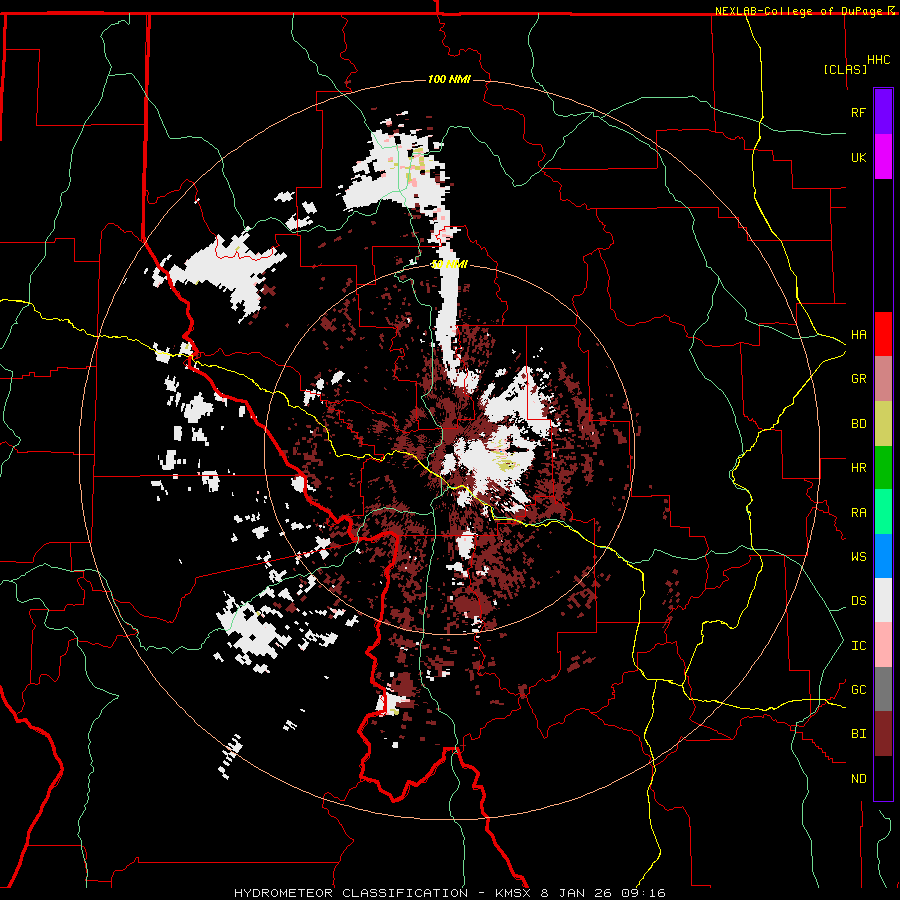Click the UK legend label
The image size is (900, 900).
click(859, 158)
